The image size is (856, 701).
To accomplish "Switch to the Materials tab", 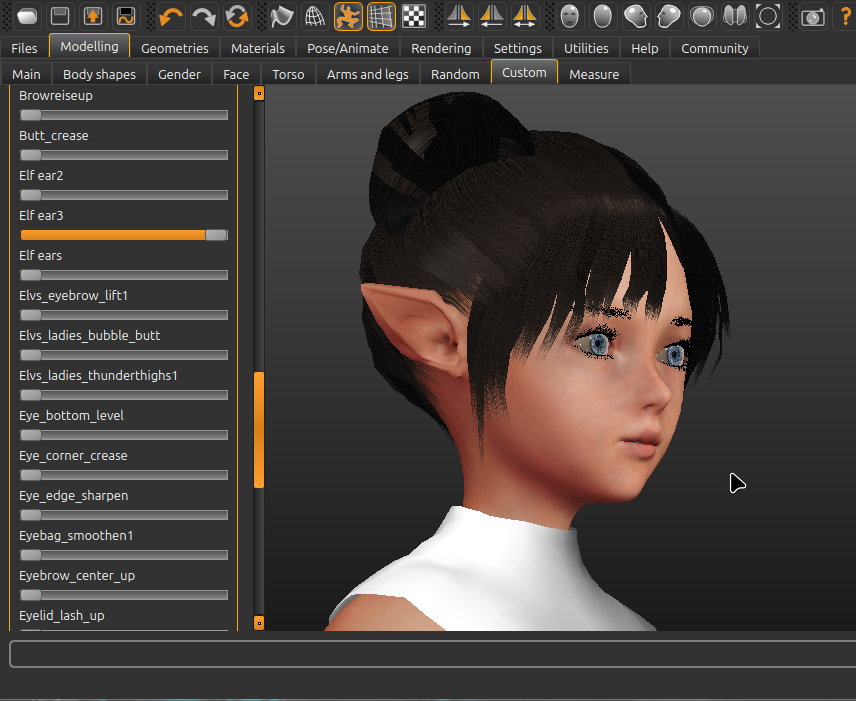I will pos(257,47).
